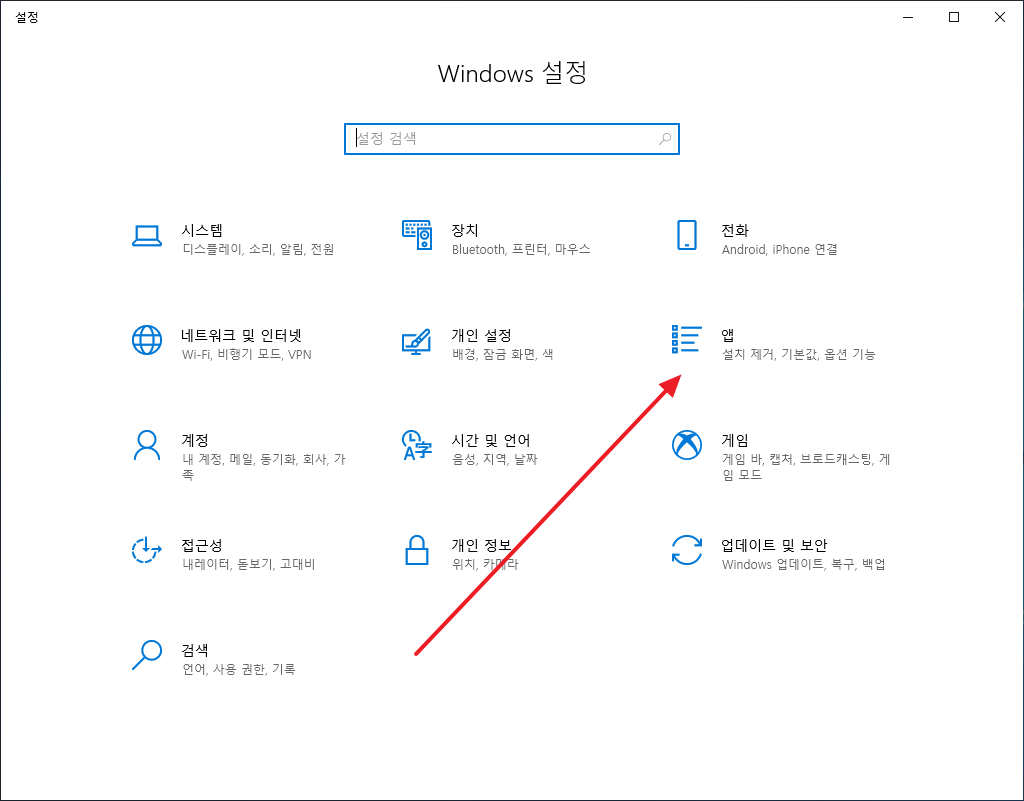Open the 계정 person icon
This screenshot has height=801, width=1024.
pyautogui.click(x=147, y=445)
